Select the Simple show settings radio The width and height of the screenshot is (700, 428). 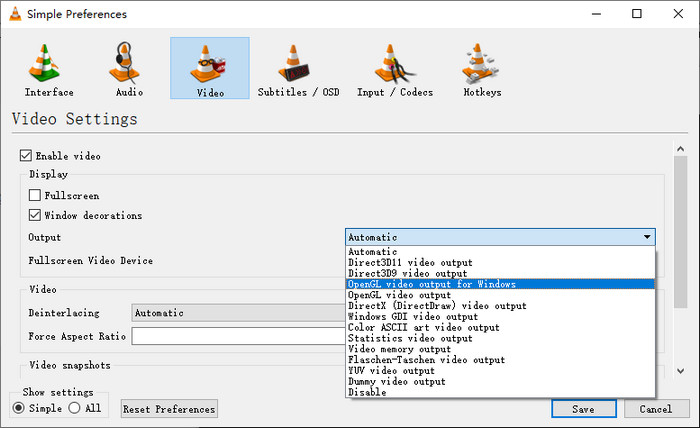(x=18, y=408)
